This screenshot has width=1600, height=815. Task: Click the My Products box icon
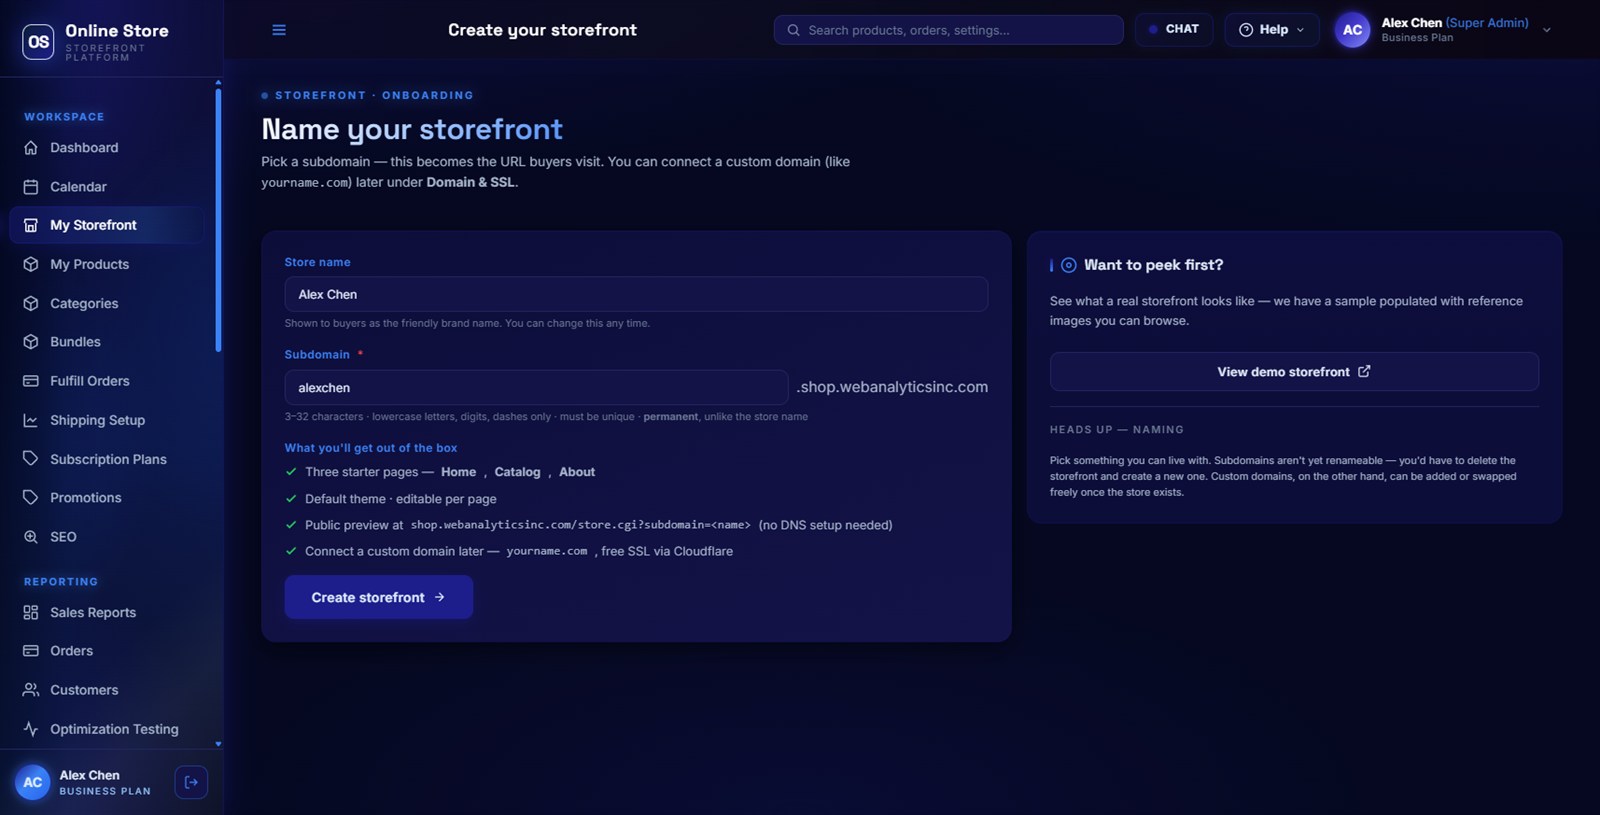31,264
